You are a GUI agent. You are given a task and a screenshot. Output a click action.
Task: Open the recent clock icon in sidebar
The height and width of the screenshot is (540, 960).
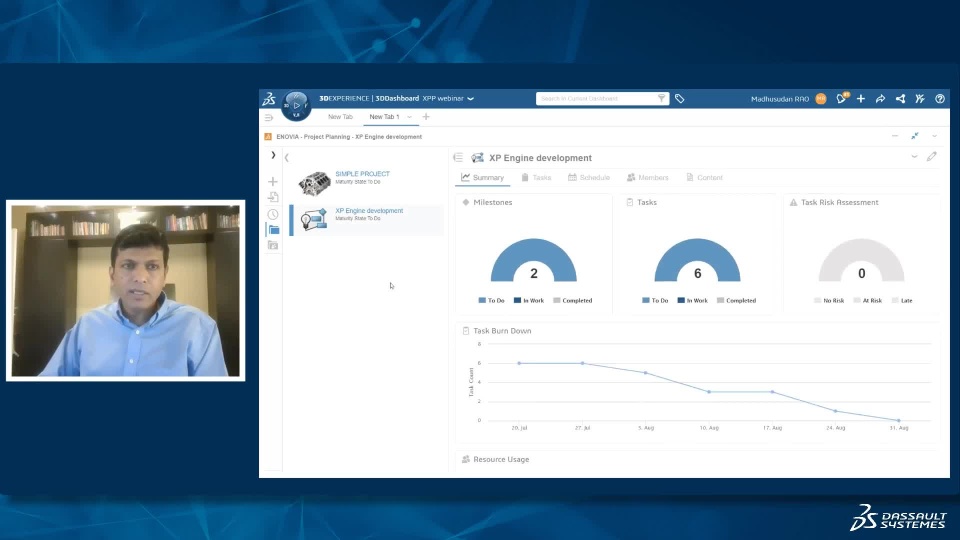[x=273, y=214]
